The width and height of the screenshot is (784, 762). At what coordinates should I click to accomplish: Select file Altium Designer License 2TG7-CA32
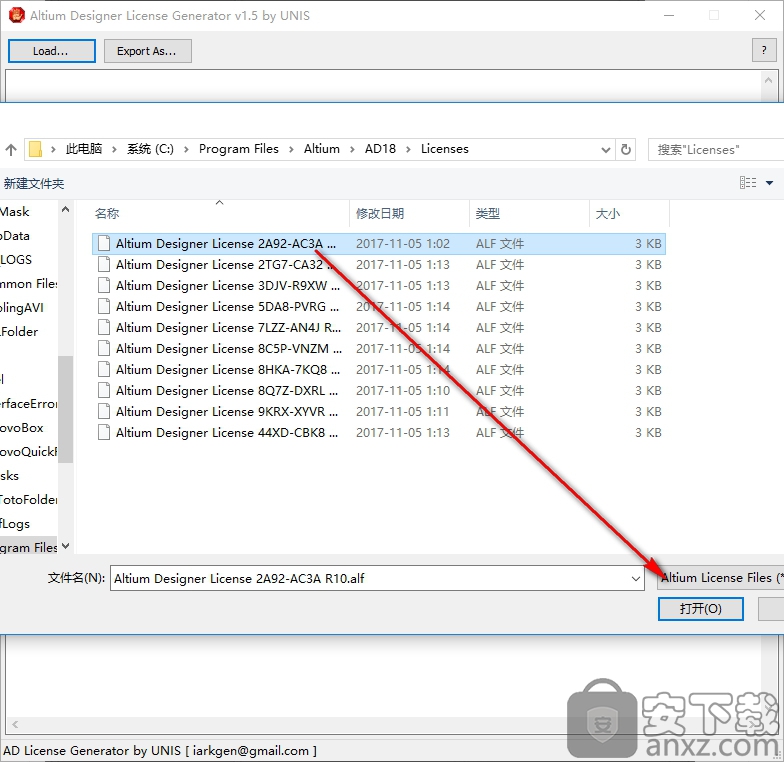point(378,264)
